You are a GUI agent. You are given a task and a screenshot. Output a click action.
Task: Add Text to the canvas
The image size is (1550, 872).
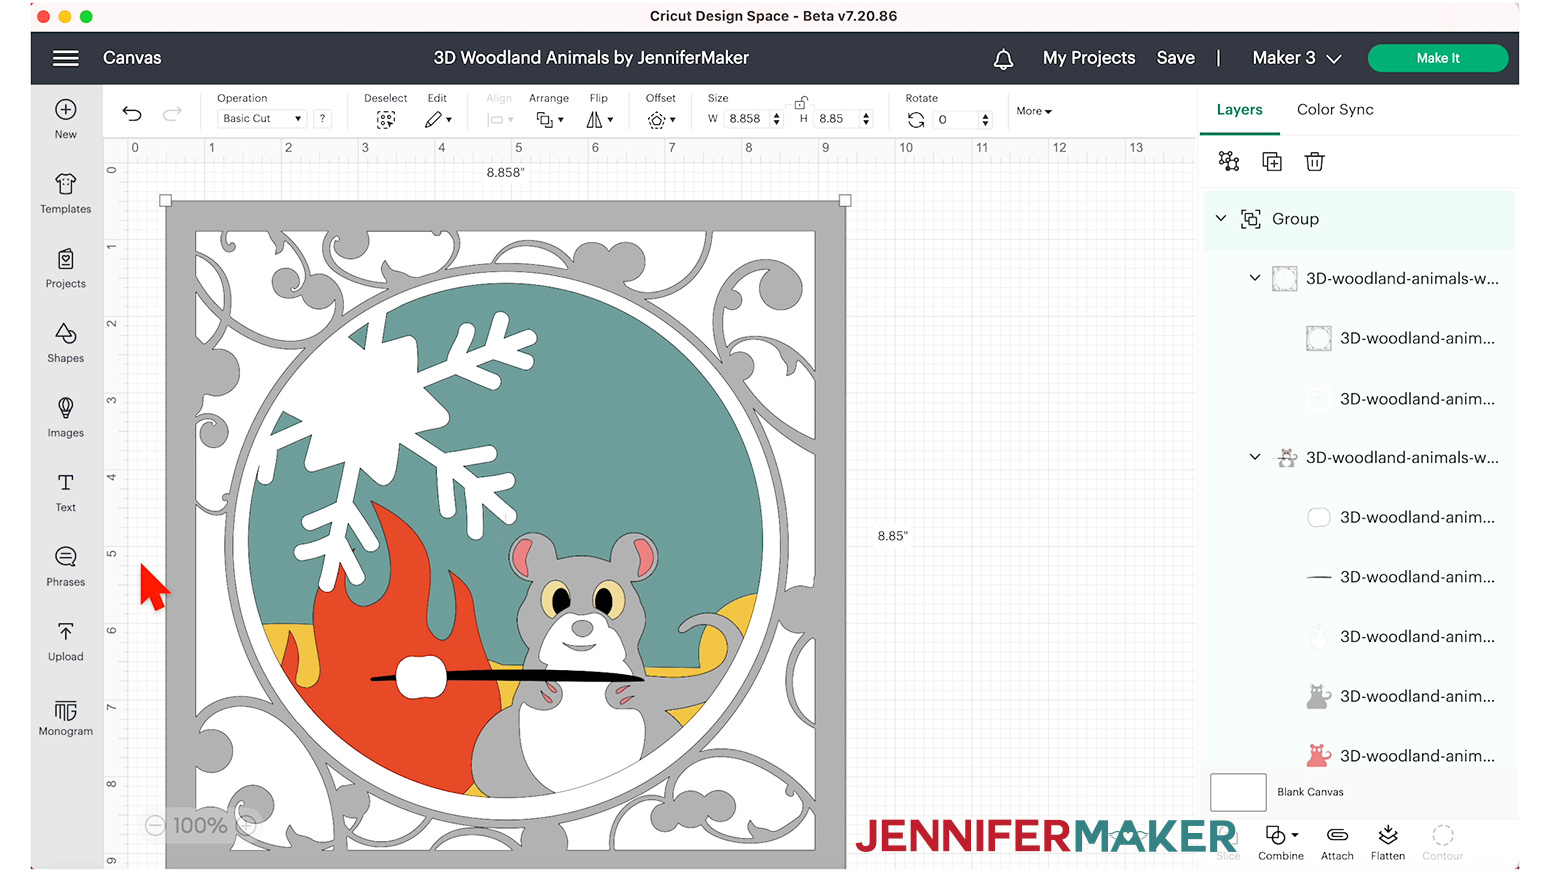[x=66, y=493]
